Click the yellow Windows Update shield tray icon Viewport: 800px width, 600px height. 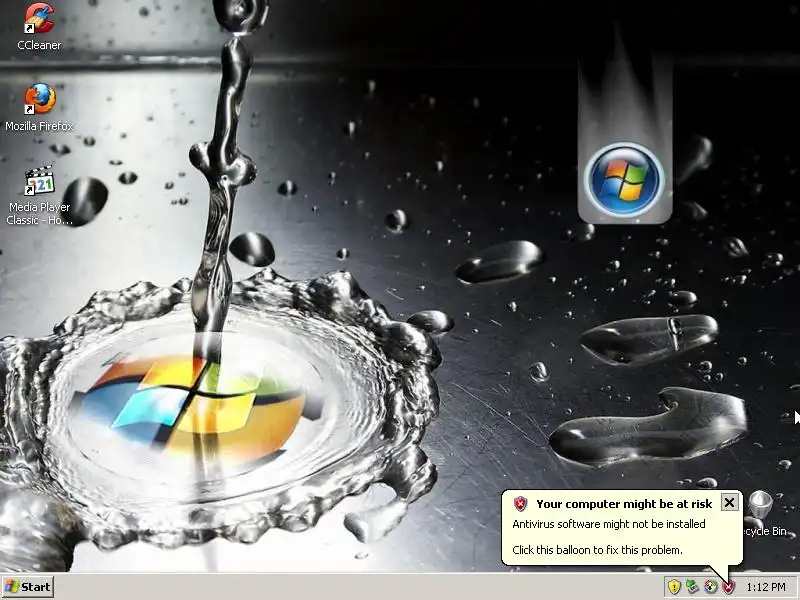[x=674, y=587]
